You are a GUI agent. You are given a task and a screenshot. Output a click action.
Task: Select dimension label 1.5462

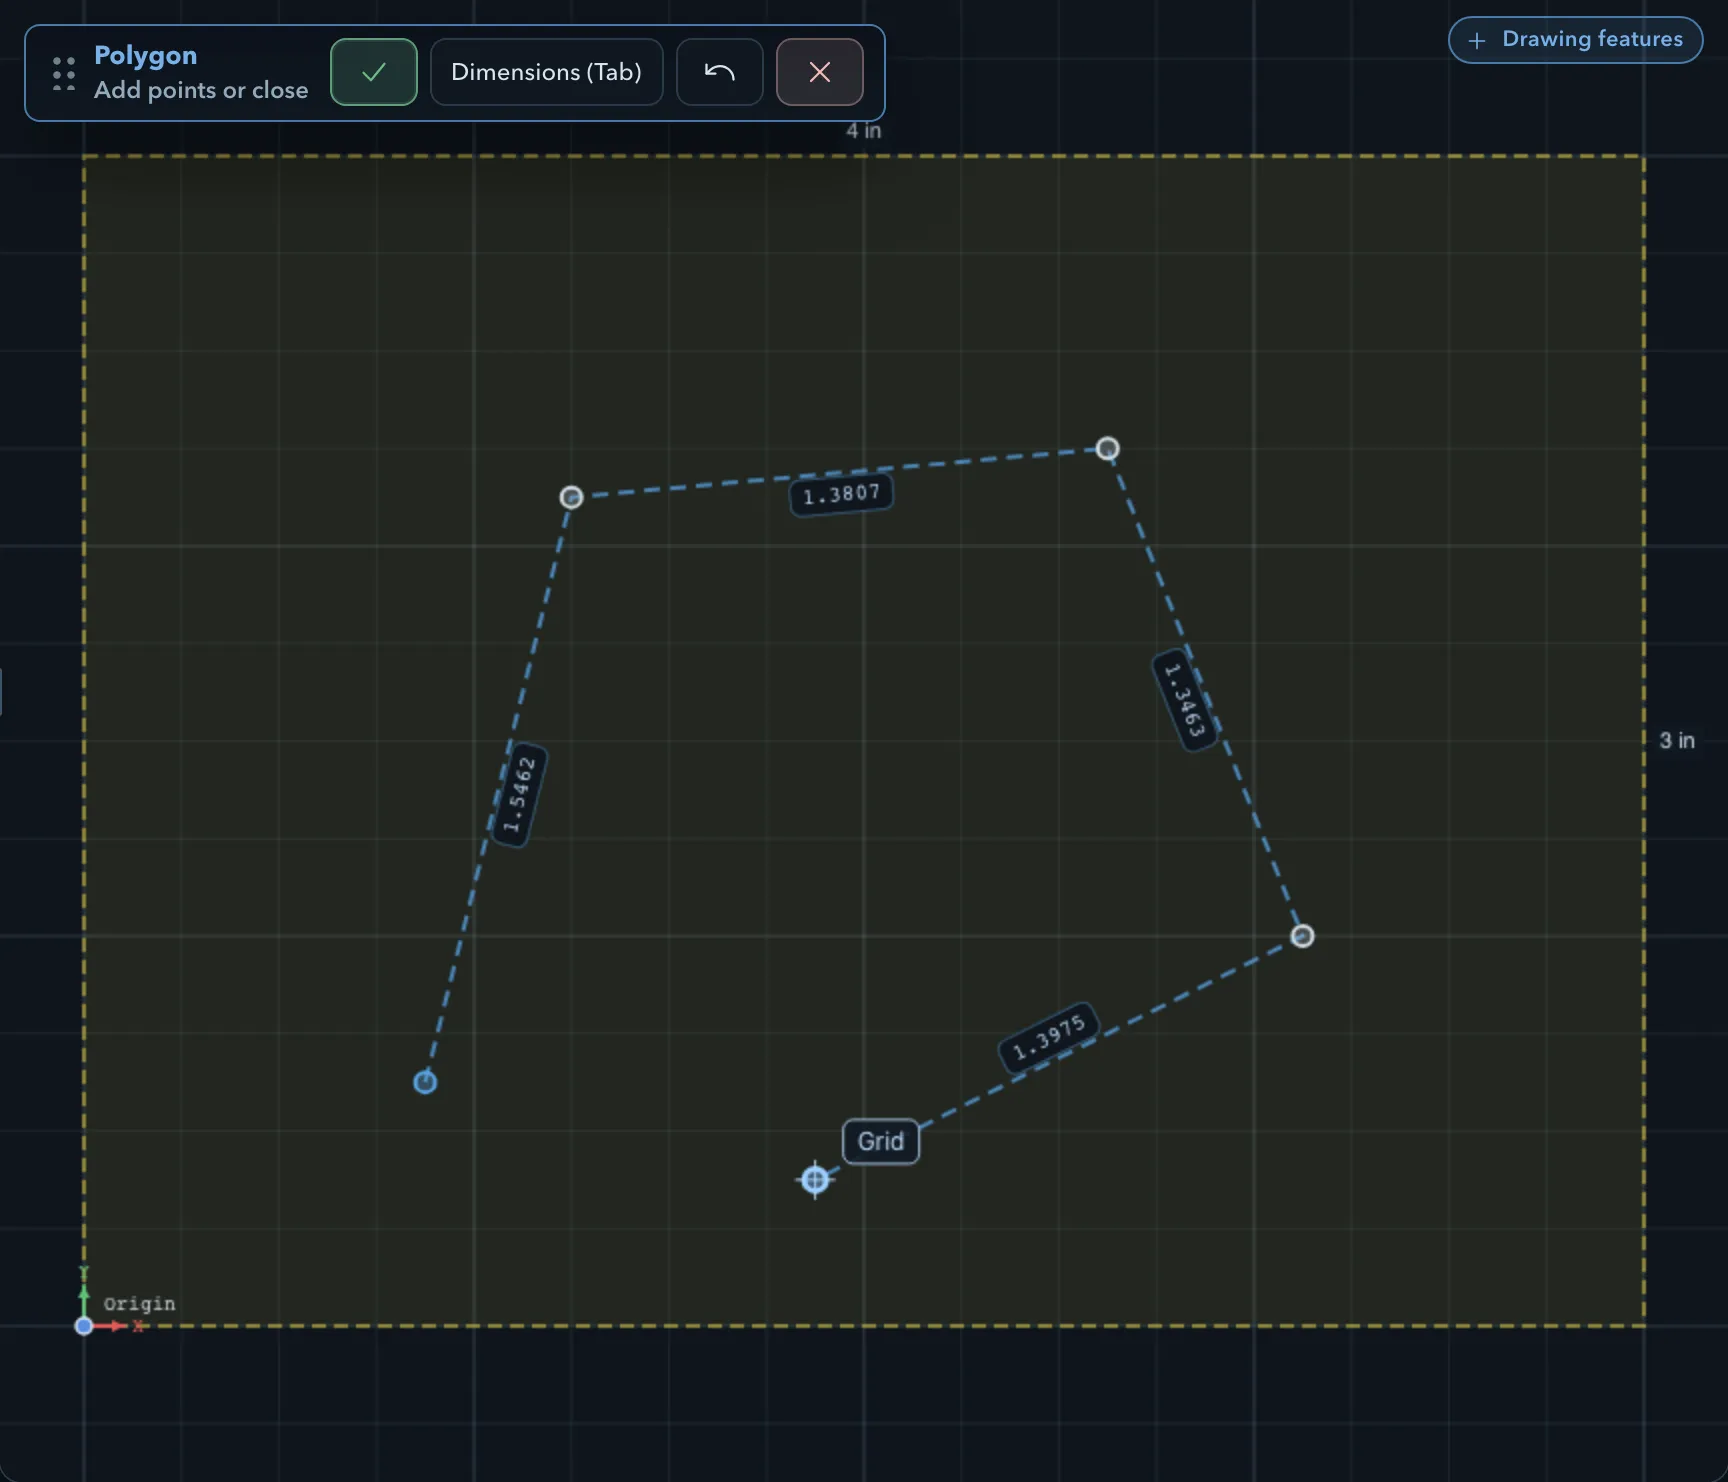[520, 795]
